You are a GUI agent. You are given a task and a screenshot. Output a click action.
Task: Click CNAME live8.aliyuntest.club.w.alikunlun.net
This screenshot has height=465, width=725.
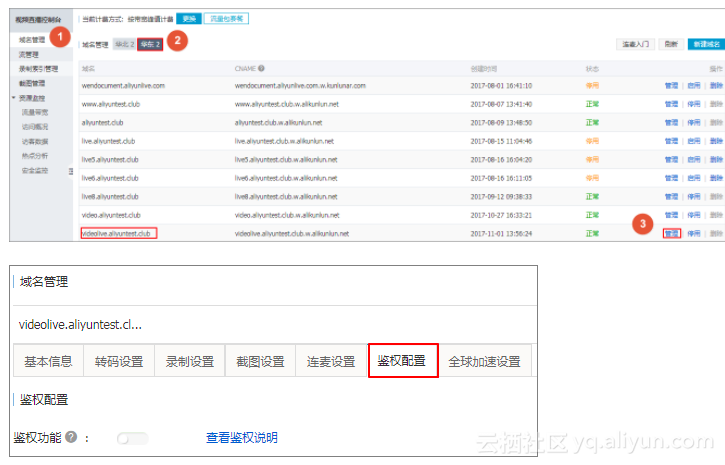[x=286, y=196]
